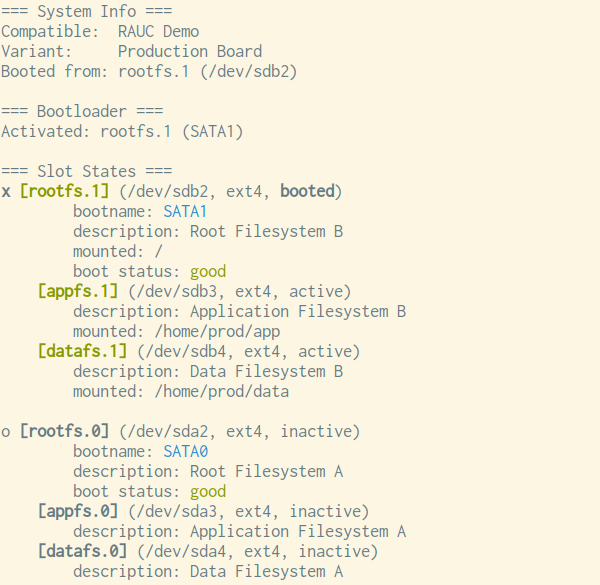Click the blue SATA1 bootname value
The width and height of the screenshot is (600, 585).
(185, 212)
